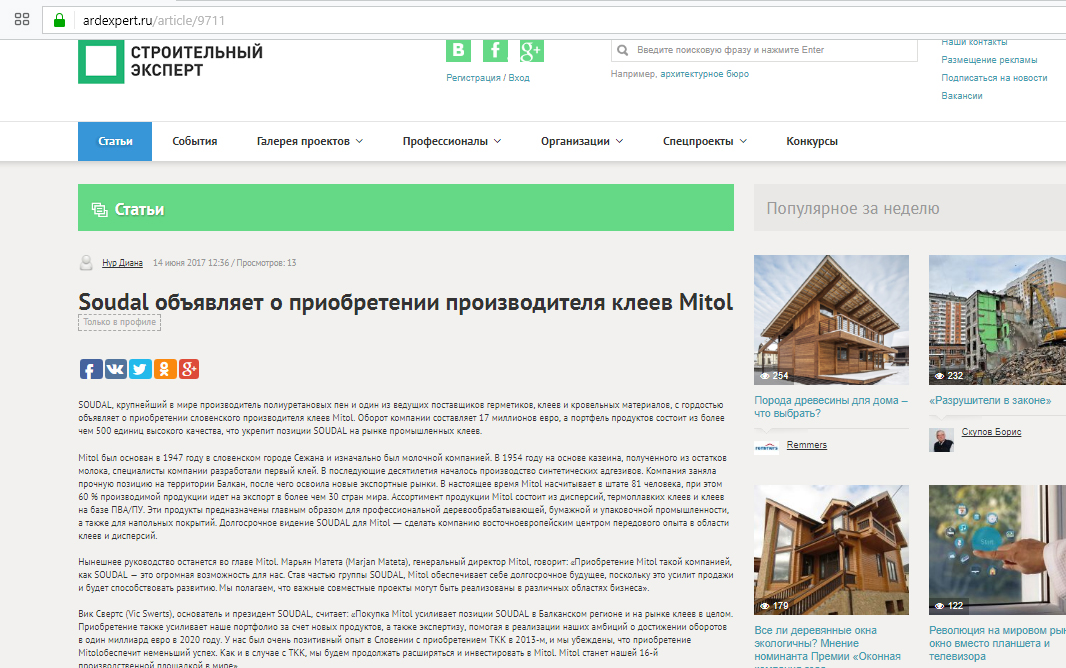Open Порода древесины для дома article link
This screenshot has height=668, width=1066.
[831, 406]
